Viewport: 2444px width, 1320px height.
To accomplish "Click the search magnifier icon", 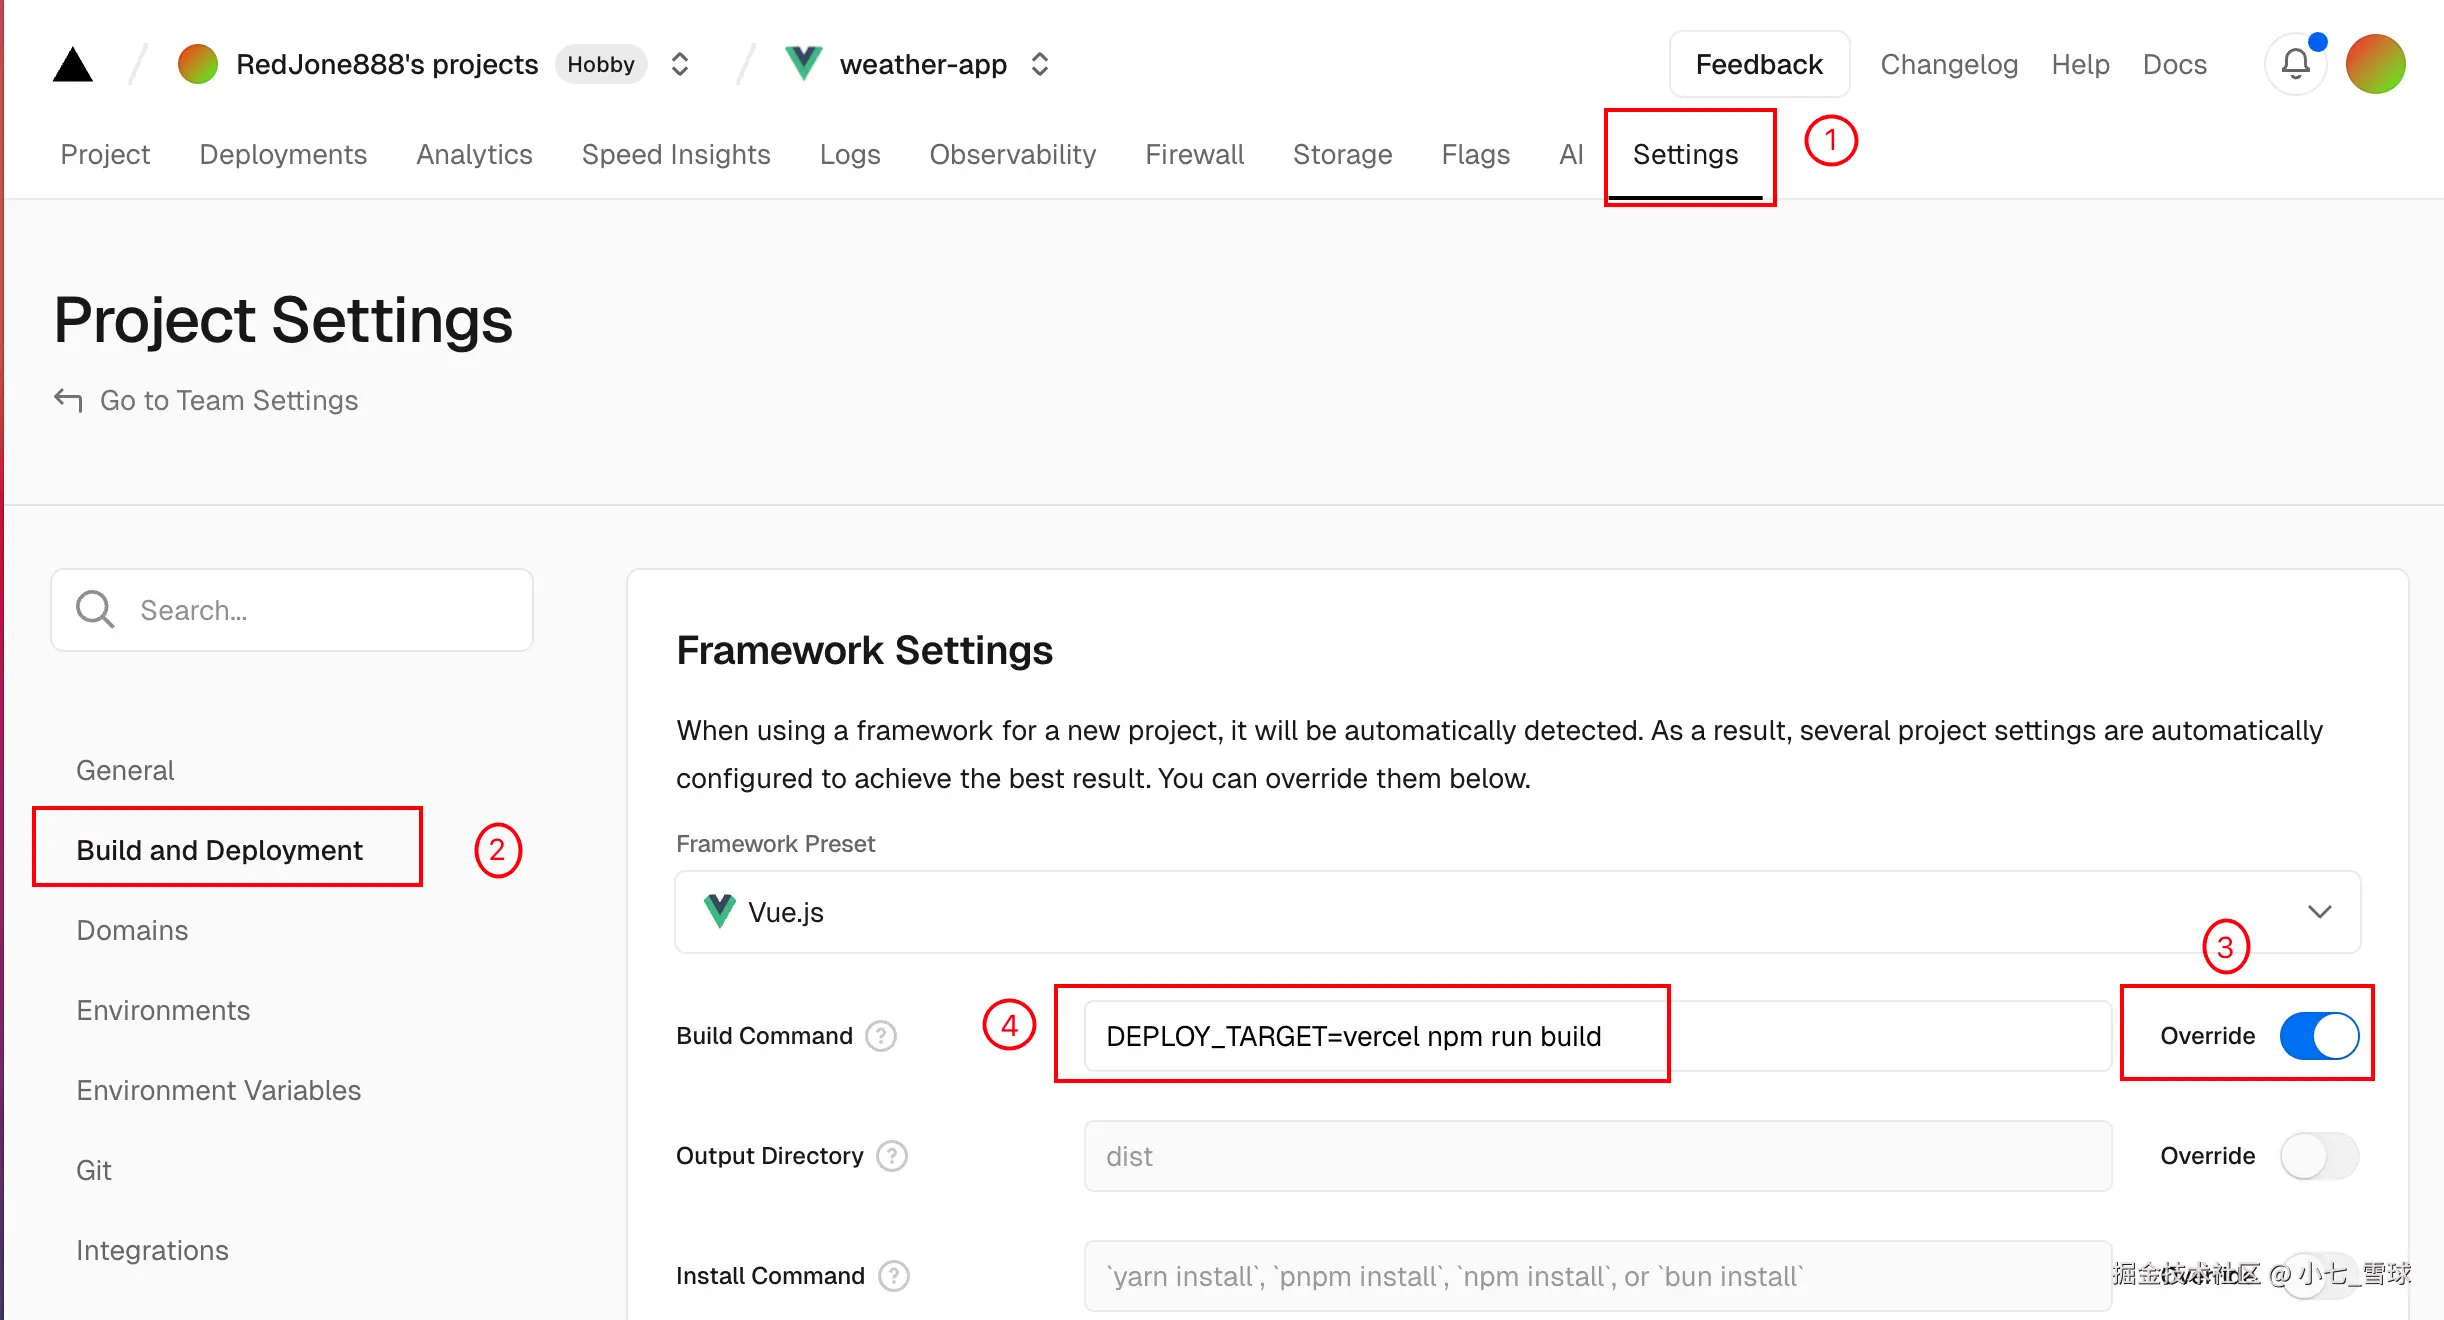I will point(96,609).
